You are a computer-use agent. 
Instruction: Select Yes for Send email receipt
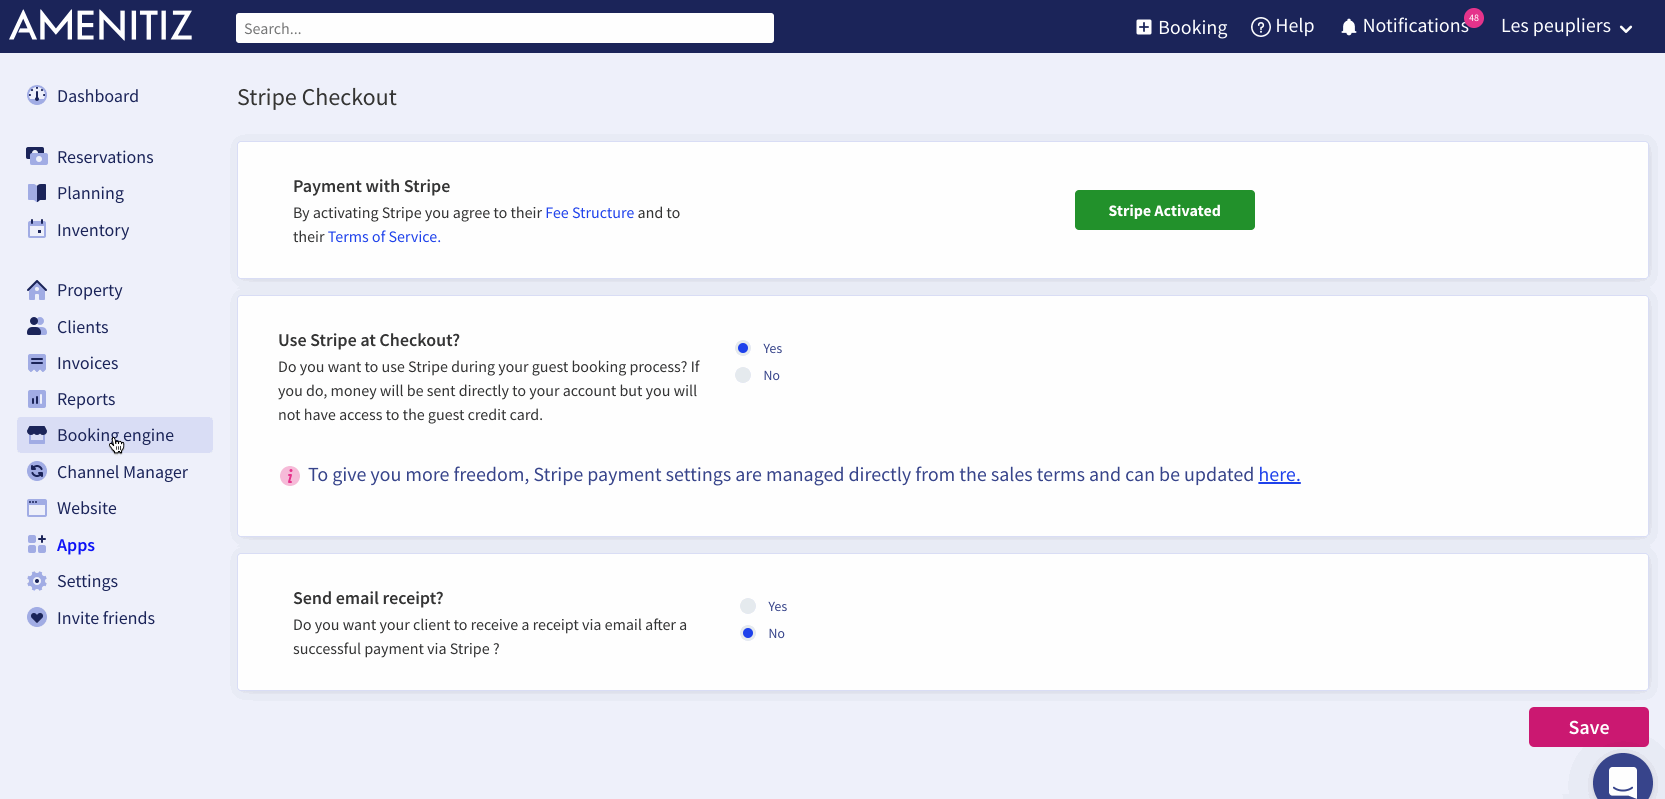coord(748,606)
